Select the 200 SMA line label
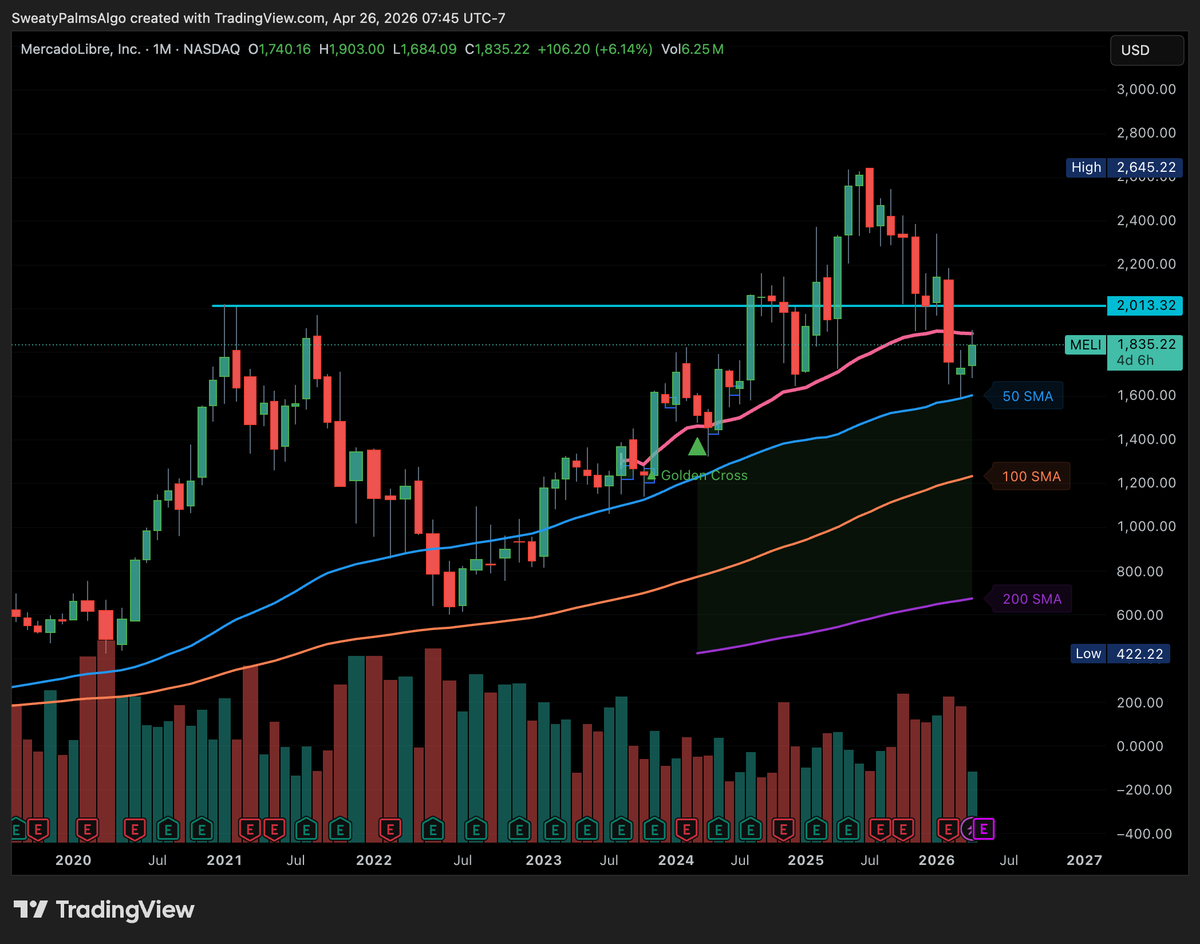 click(1029, 600)
